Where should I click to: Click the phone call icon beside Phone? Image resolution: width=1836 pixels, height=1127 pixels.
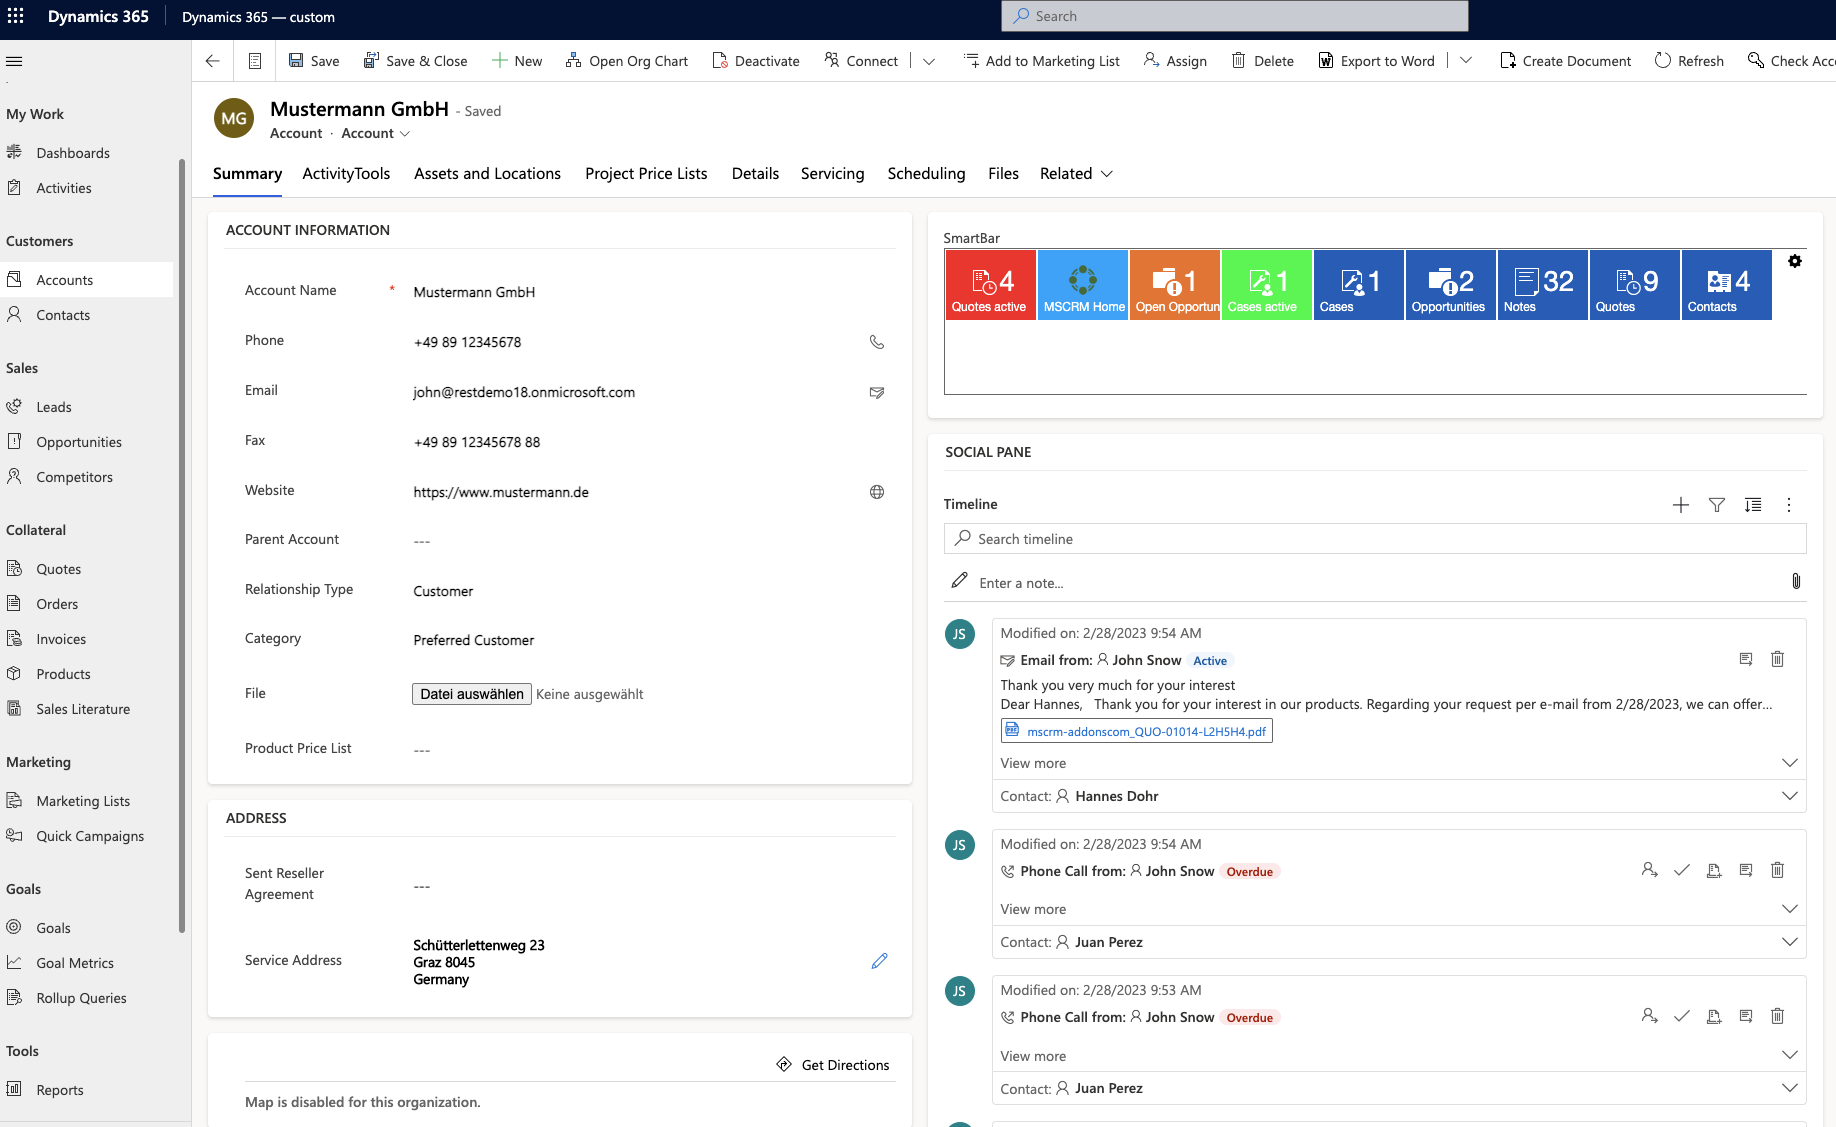coord(877,342)
